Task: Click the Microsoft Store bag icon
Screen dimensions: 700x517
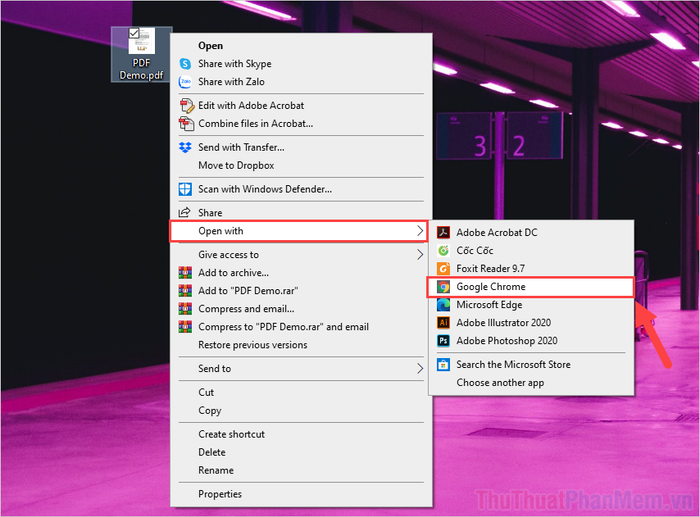Action: tap(443, 365)
